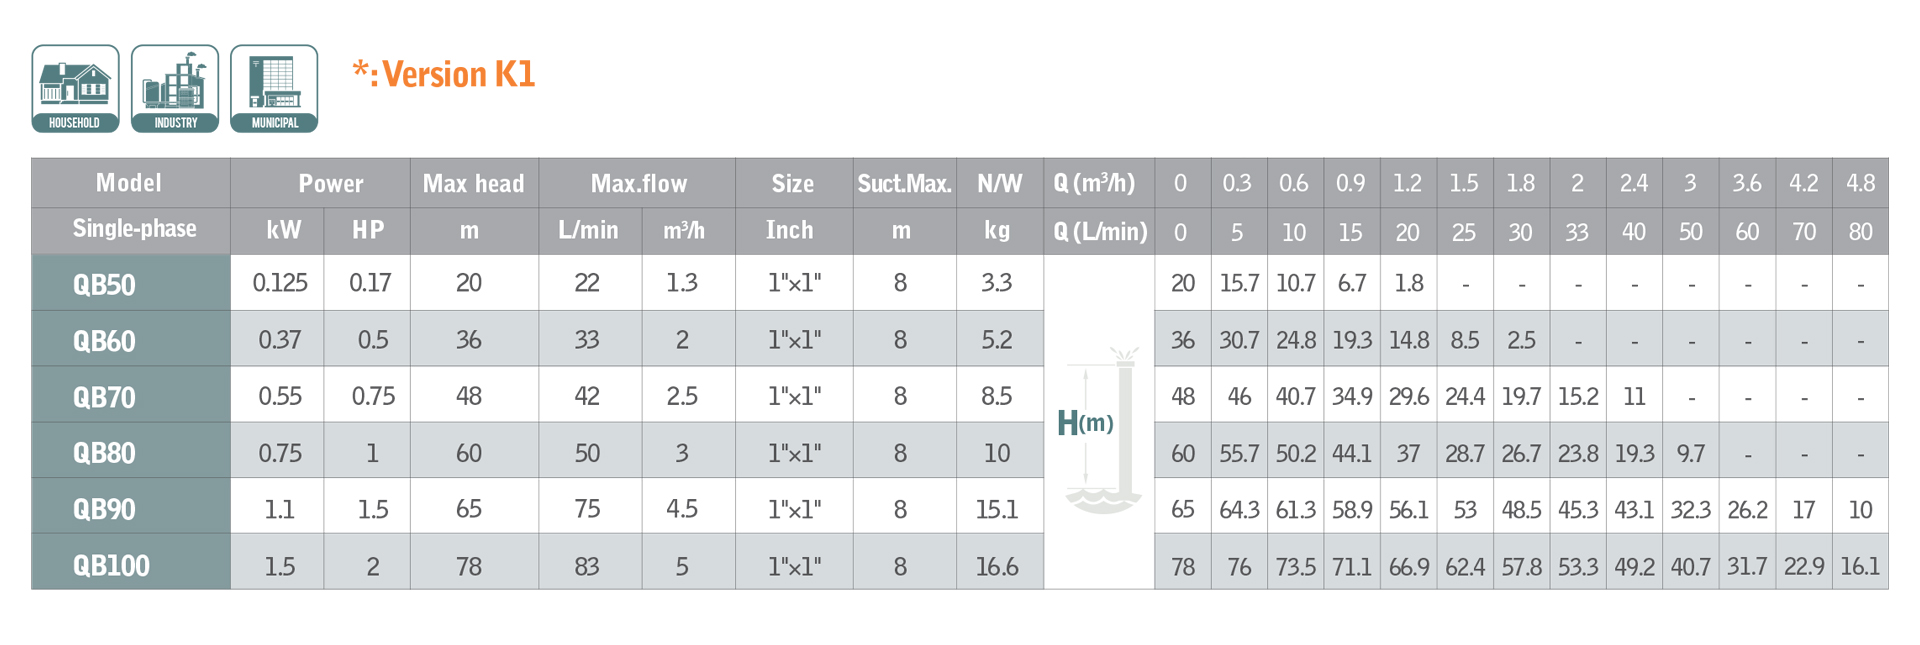Click the Q (L/min) header cell

pyautogui.click(x=1099, y=232)
